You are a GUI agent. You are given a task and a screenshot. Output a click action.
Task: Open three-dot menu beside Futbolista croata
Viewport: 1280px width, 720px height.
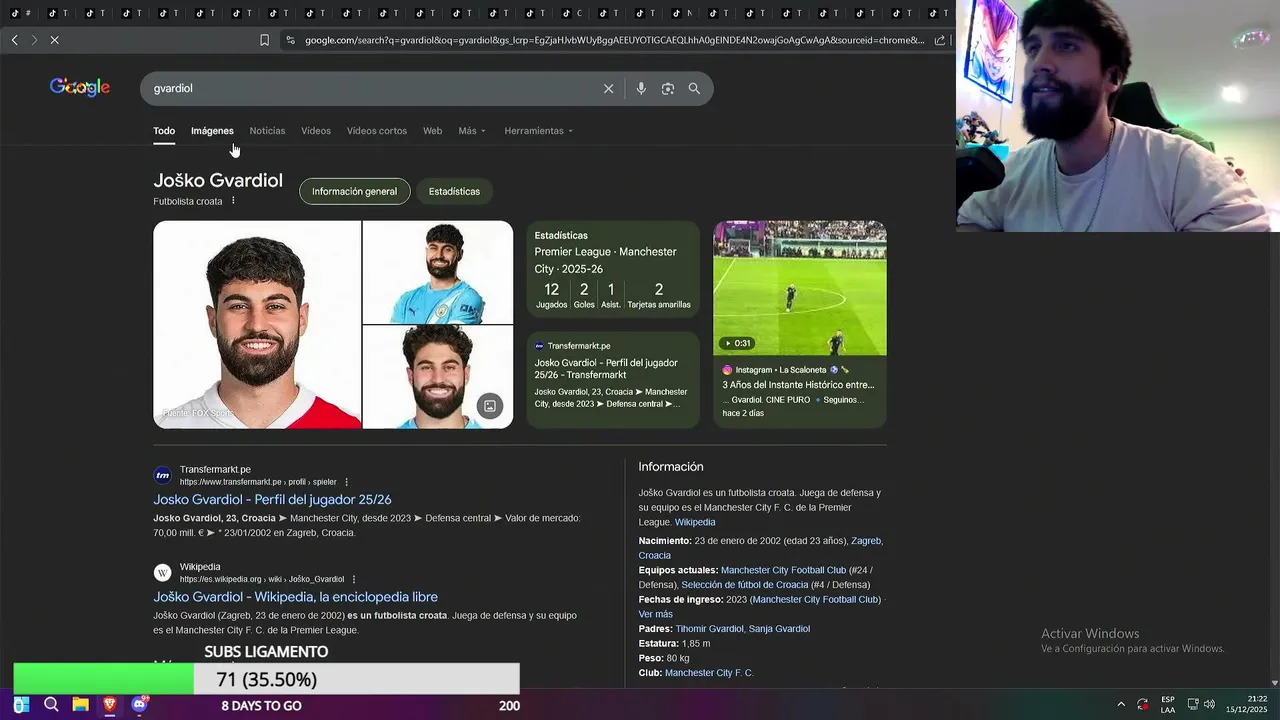tap(233, 201)
